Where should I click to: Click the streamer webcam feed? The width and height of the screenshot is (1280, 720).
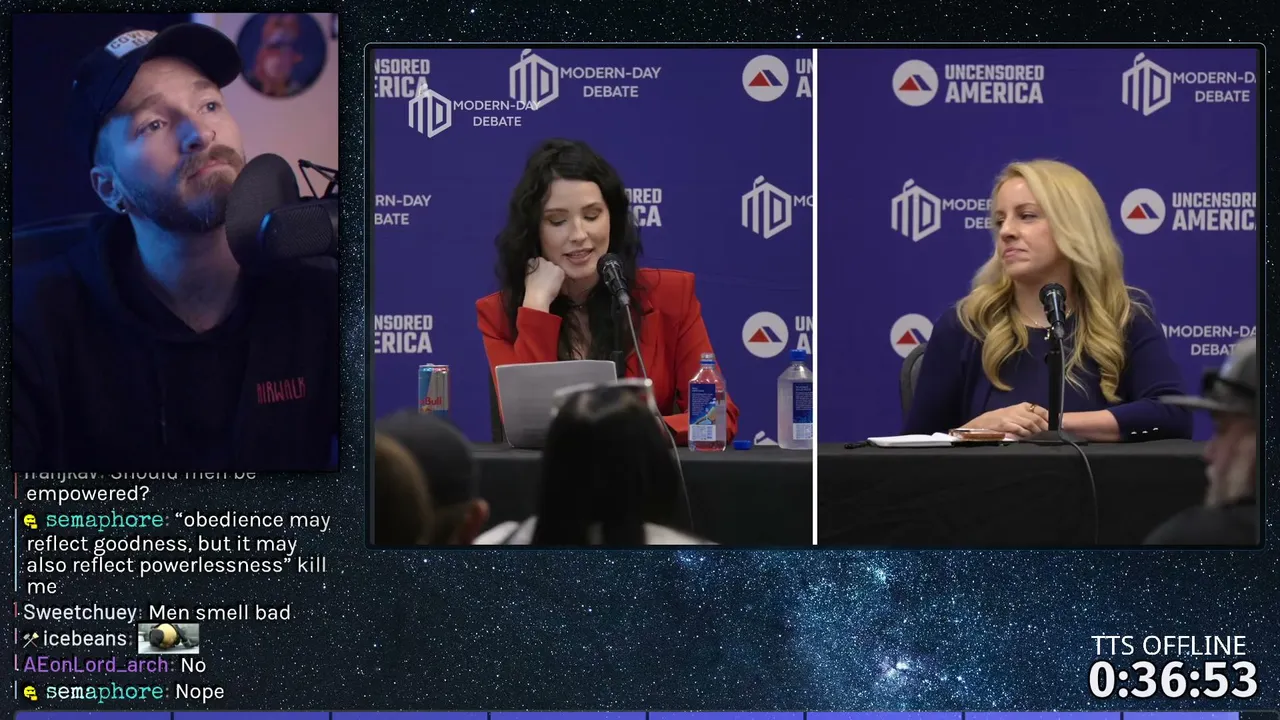click(175, 240)
